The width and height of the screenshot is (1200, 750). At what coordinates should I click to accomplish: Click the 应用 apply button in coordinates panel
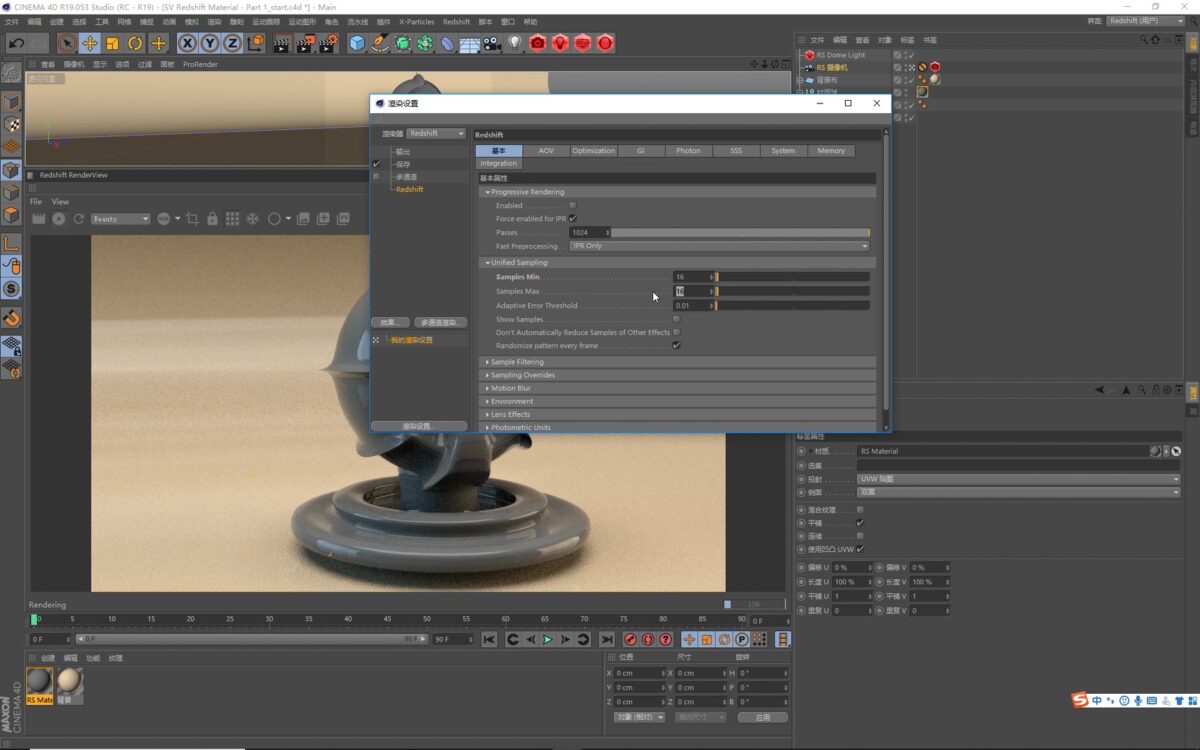coord(763,717)
